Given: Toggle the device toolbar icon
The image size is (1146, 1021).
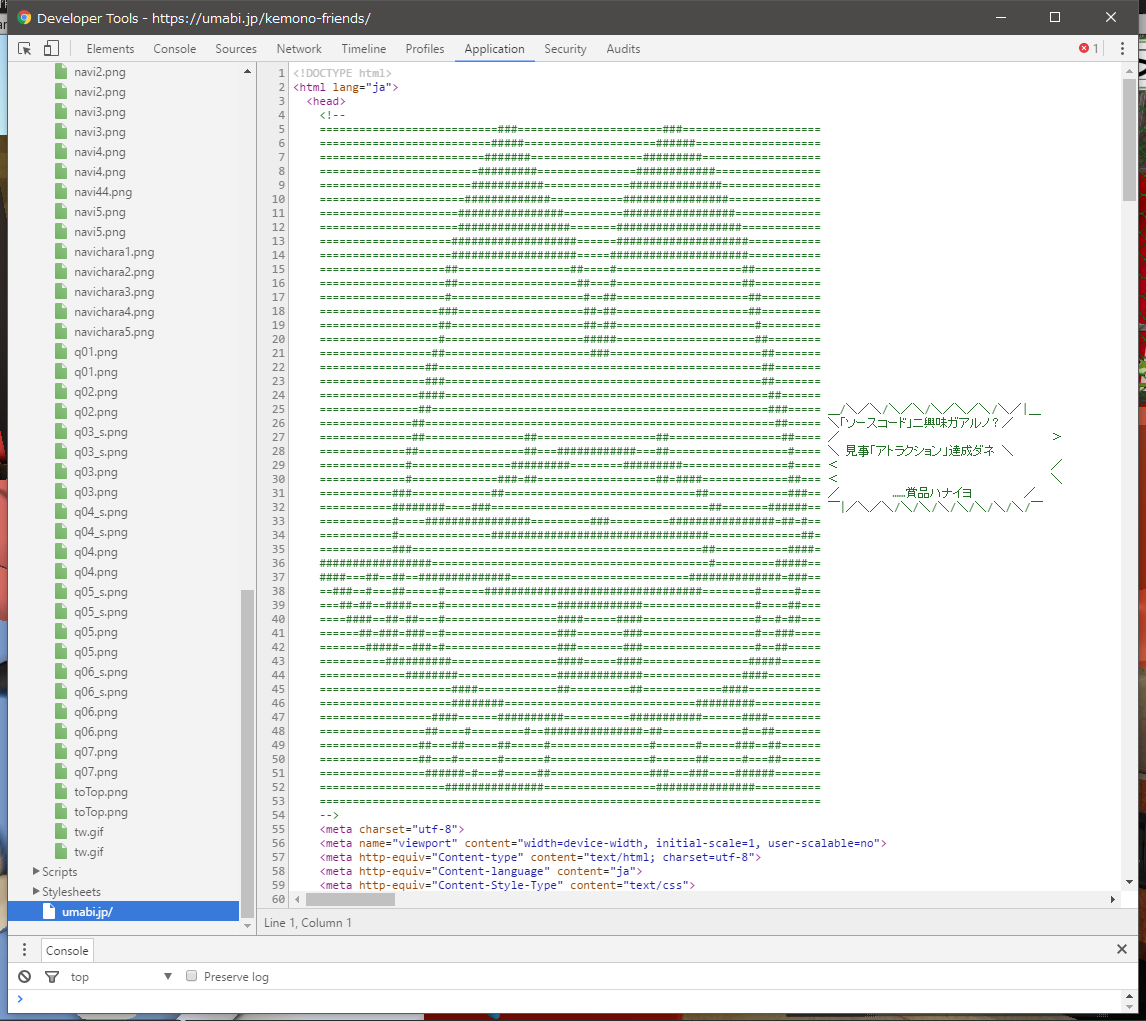Looking at the screenshot, I should (x=51, y=48).
